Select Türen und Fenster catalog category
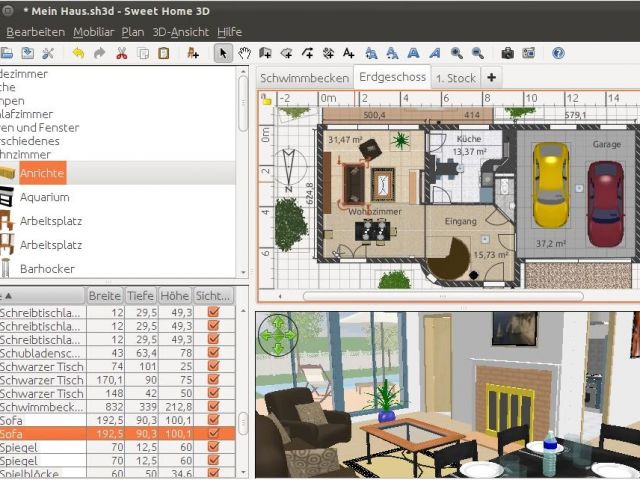The width and height of the screenshot is (640, 480). [x=40, y=127]
